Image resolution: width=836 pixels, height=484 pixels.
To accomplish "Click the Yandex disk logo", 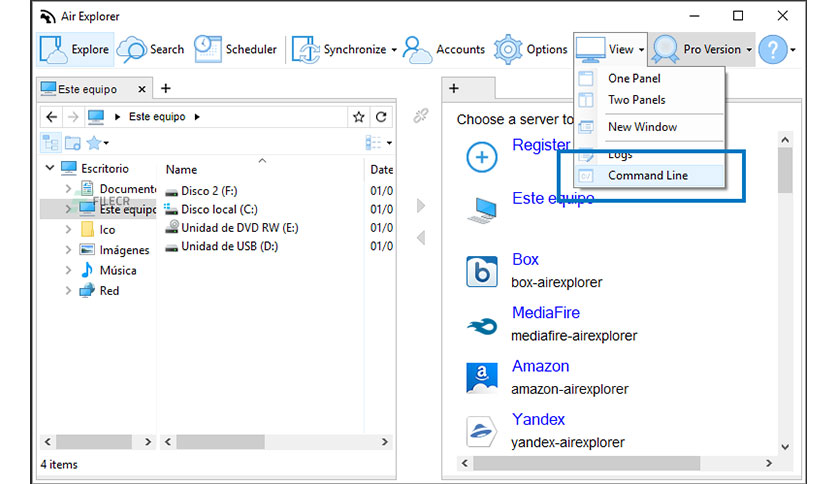I will (x=481, y=431).
